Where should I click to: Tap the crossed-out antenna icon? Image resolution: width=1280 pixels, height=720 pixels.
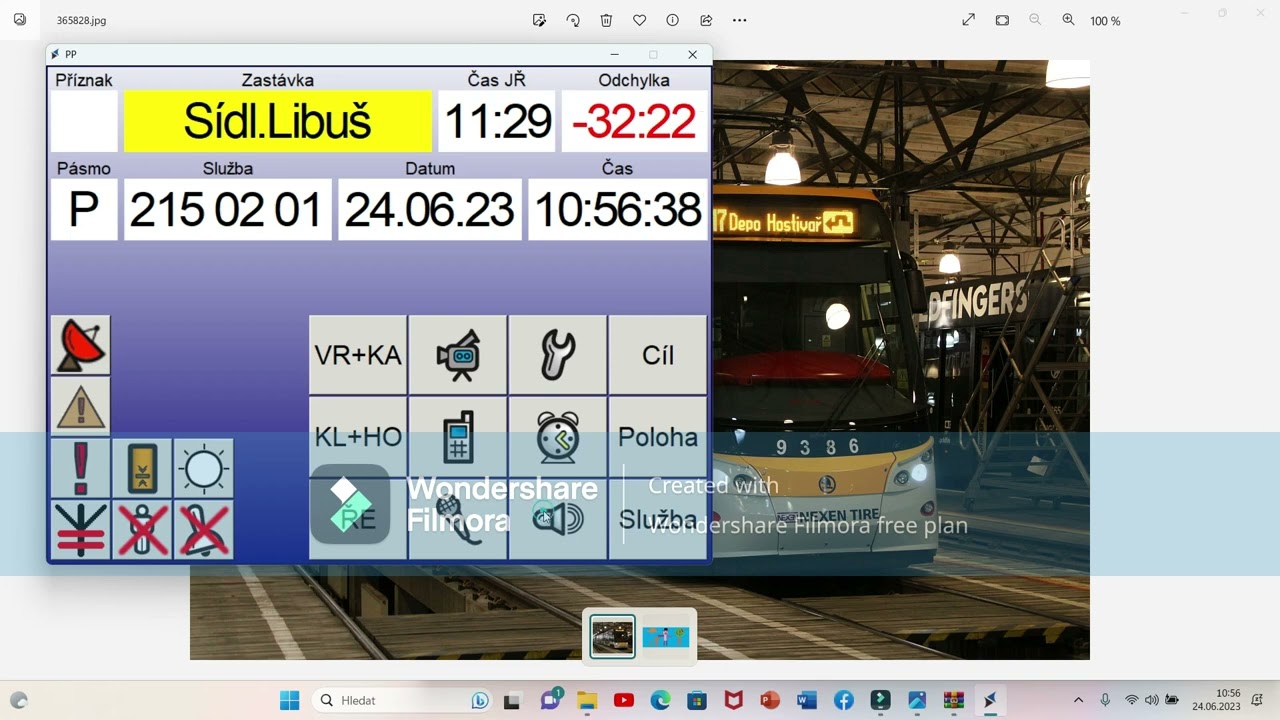pos(81,529)
